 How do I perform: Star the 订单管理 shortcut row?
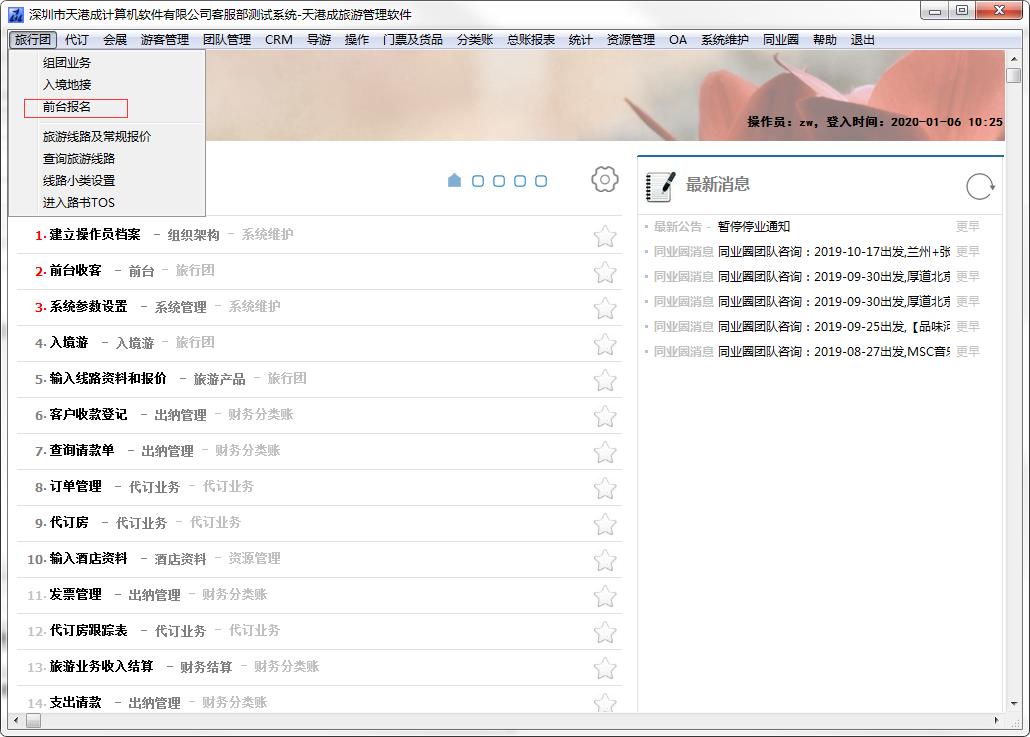[604, 488]
